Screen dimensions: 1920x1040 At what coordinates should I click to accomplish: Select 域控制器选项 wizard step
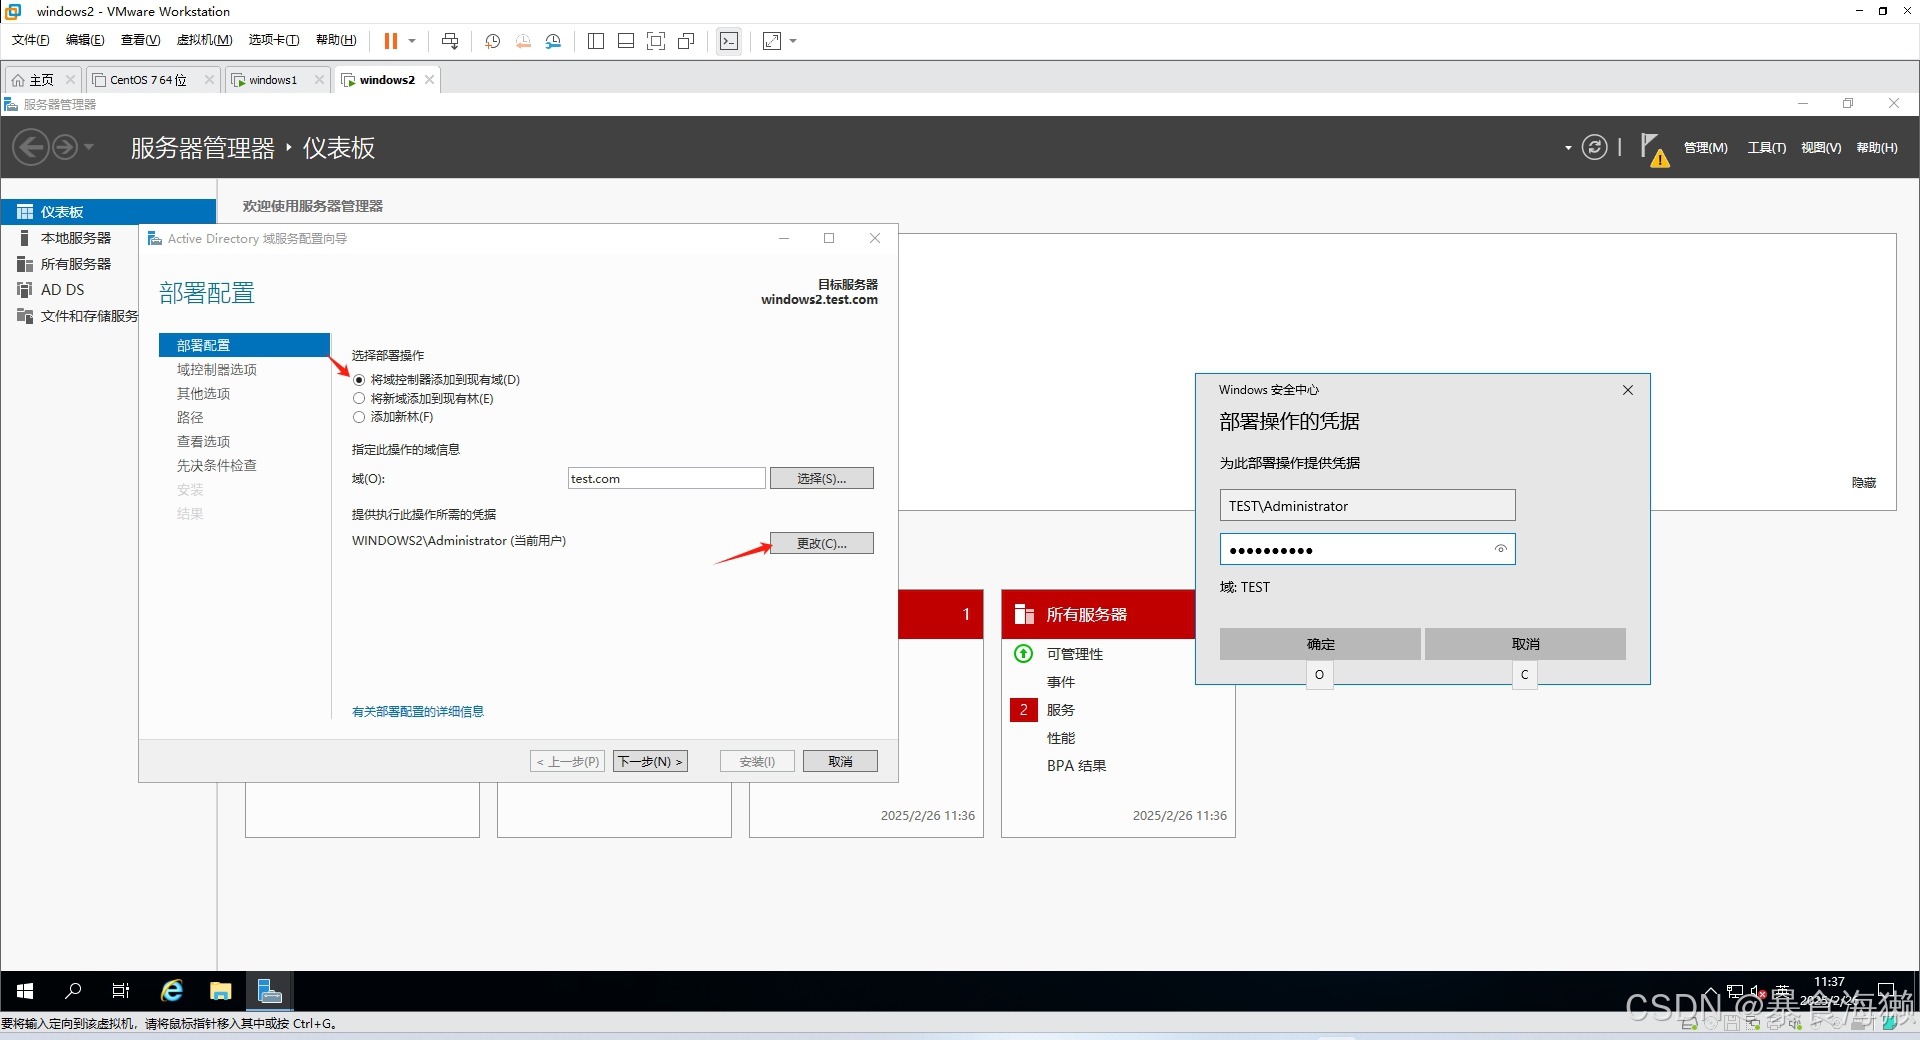point(217,370)
